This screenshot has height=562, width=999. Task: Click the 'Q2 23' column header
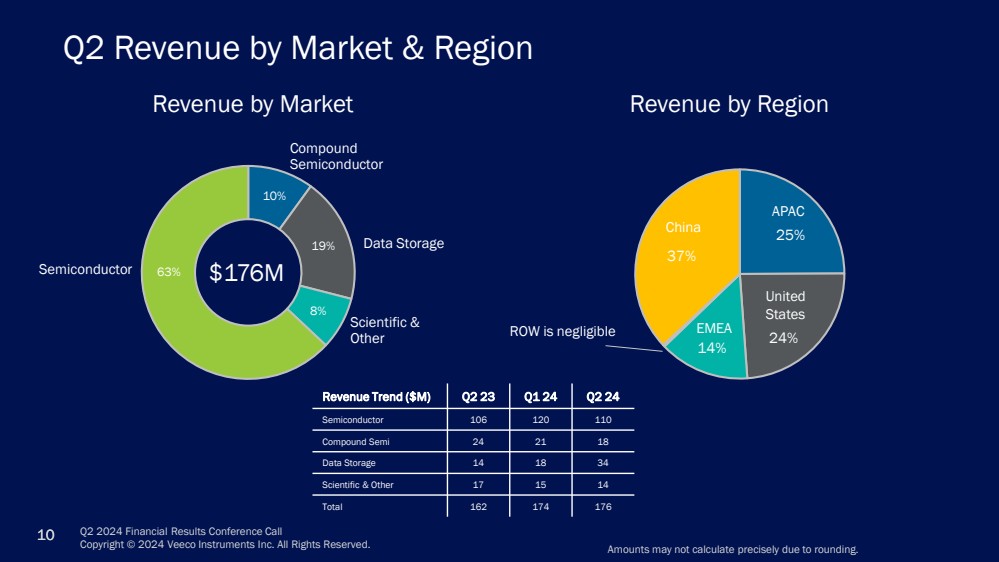point(478,397)
